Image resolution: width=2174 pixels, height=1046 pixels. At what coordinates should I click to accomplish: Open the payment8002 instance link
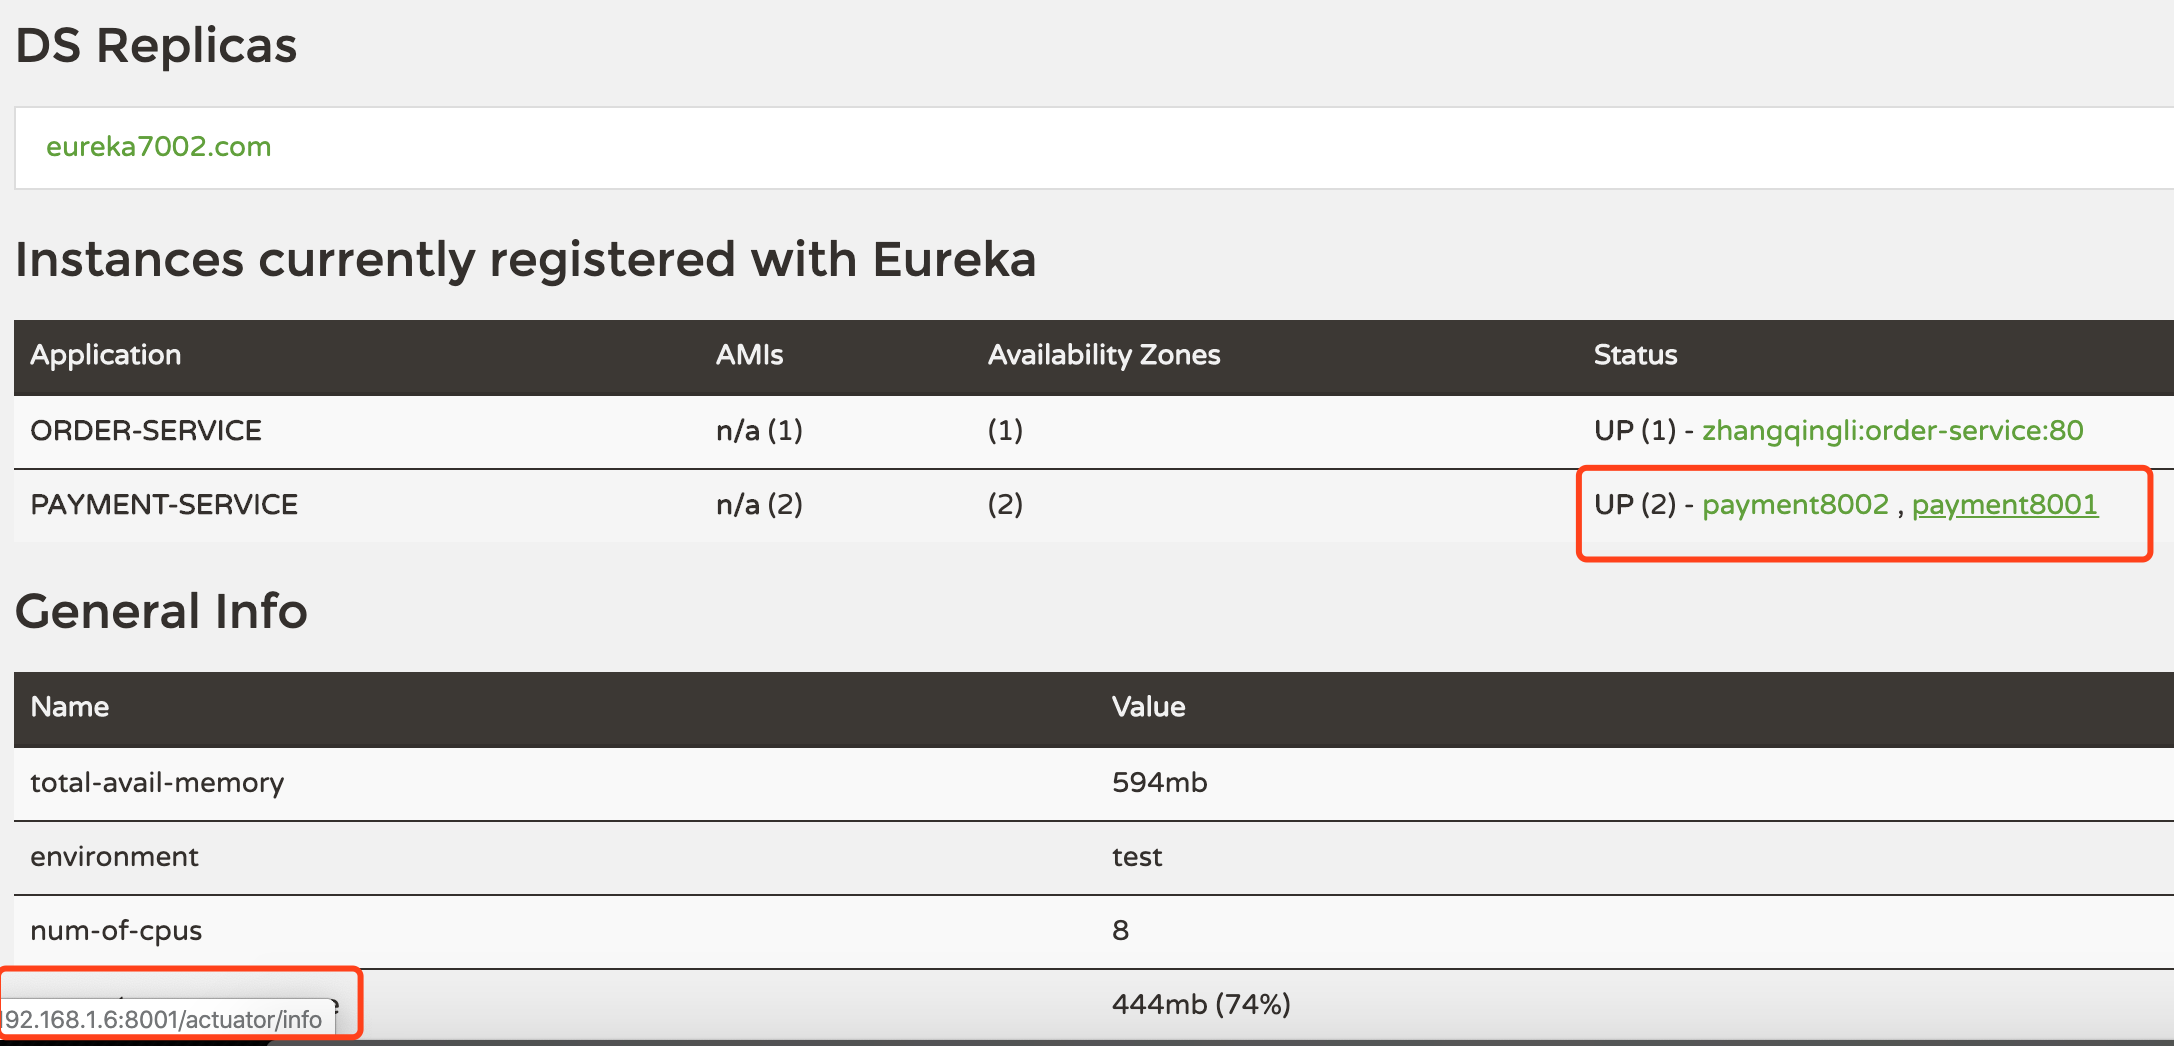[1795, 504]
